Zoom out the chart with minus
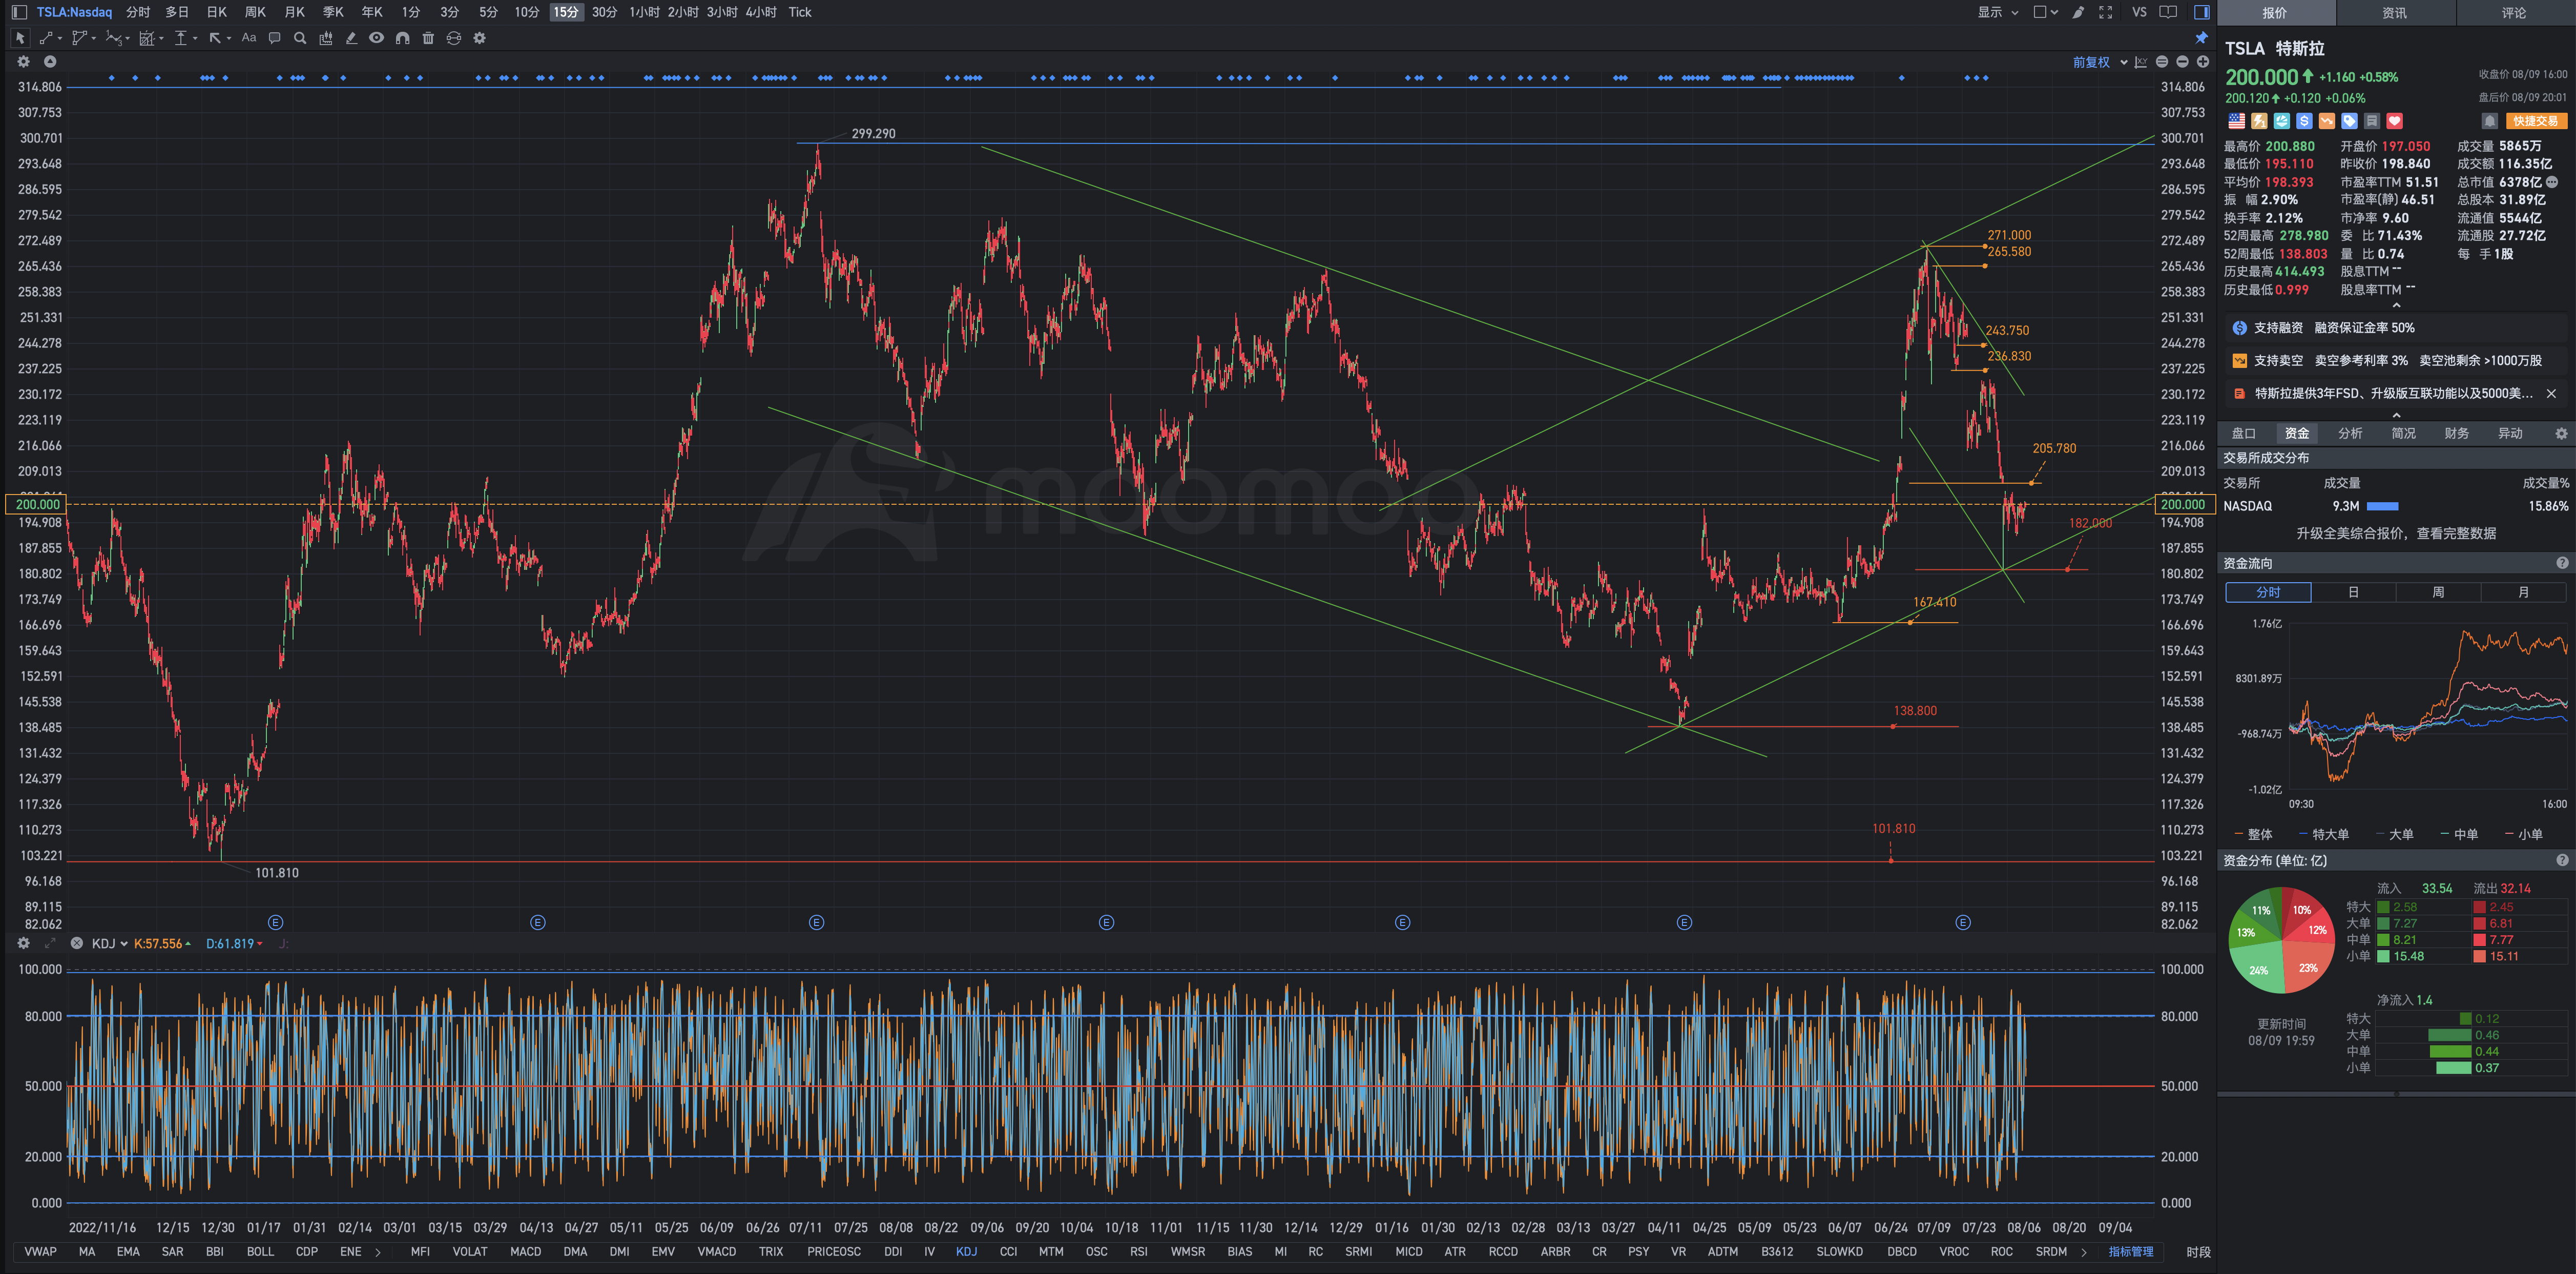Viewport: 2576px width, 1274px height. pos(2182,62)
